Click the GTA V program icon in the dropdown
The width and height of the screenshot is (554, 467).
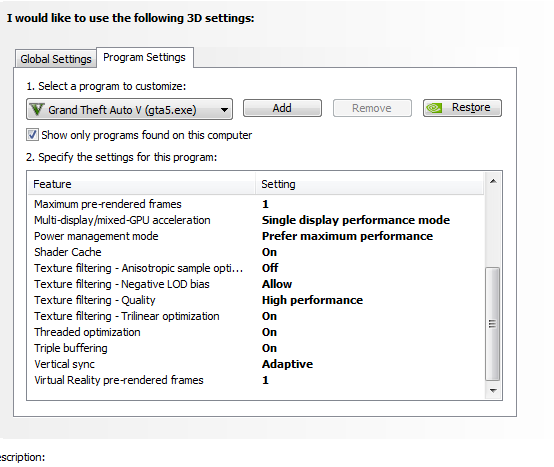click(37, 110)
